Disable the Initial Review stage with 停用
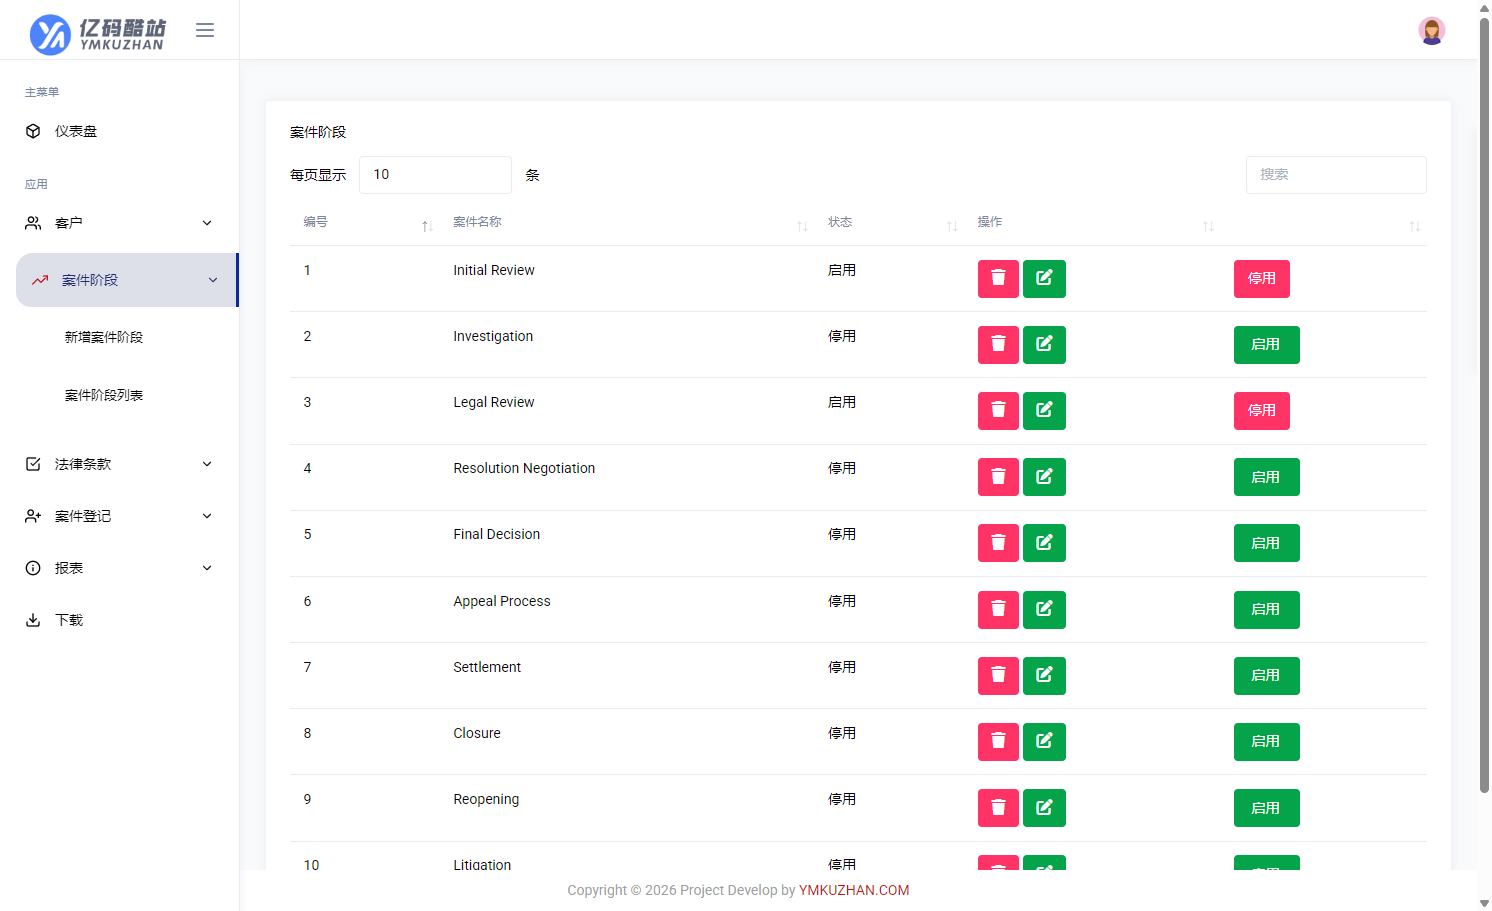Screen dimensions: 1492x911 click(1262, 279)
